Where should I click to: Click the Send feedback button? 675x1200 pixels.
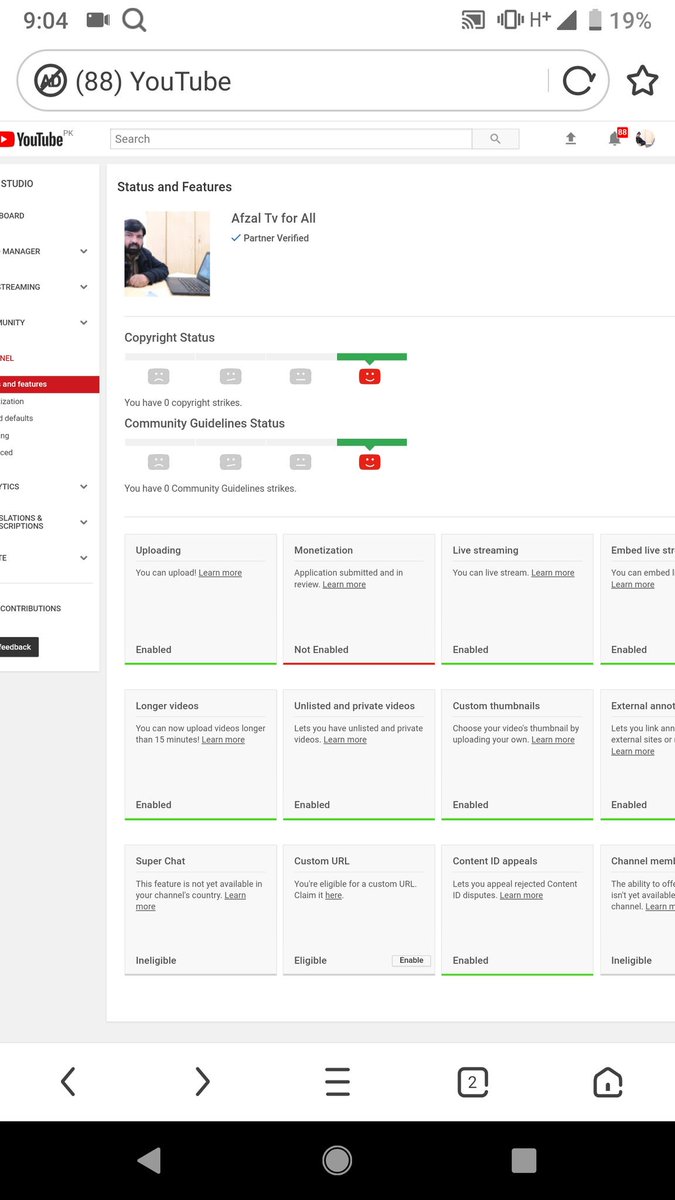[19, 647]
